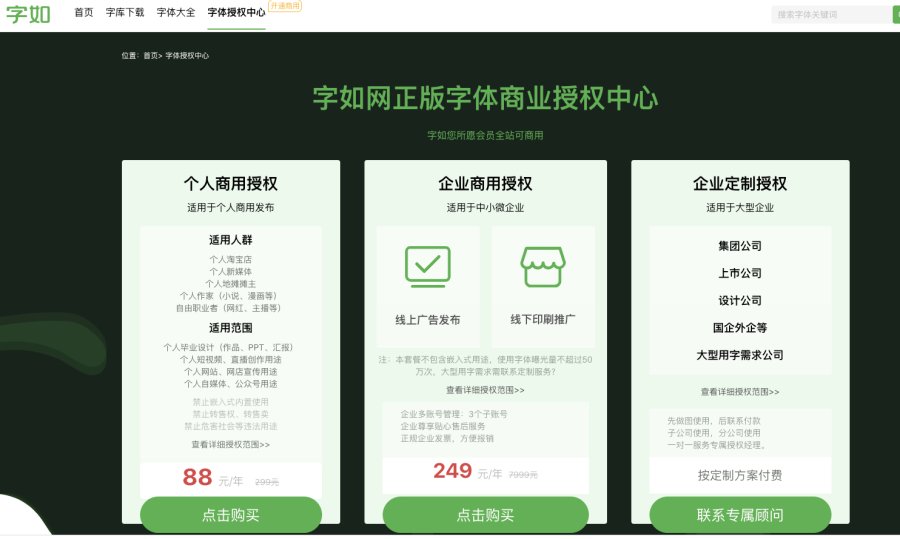The image size is (900, 539).
Task: Click the online ad checkmark monitor icon
Action: (x=428, y=267)
